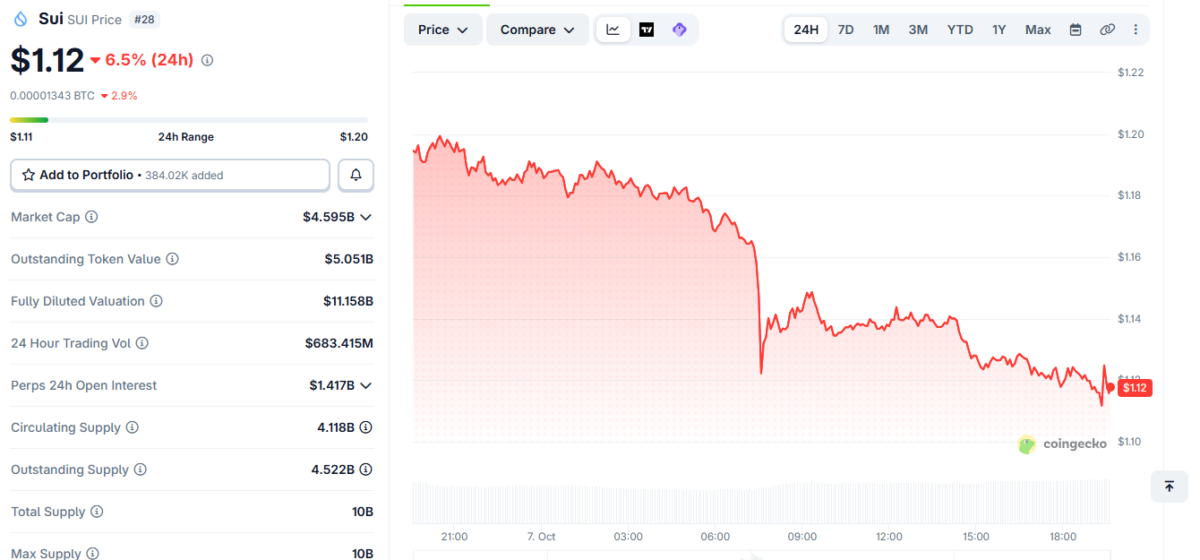Open the 24h change info icon
Screen dimensions: 1200x560
click(x=207, y=60)
